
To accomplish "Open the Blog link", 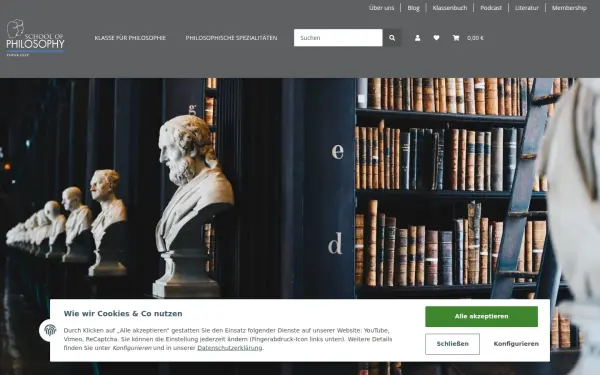I will click(413, 8).
